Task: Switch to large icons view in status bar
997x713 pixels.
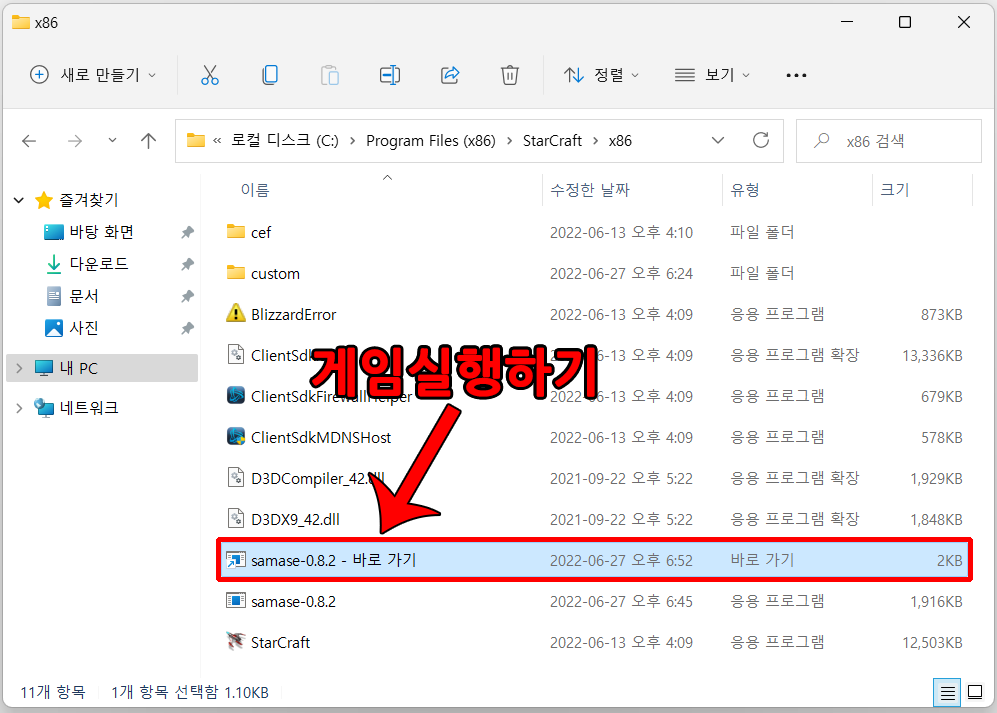Action: tap(975, 692)
